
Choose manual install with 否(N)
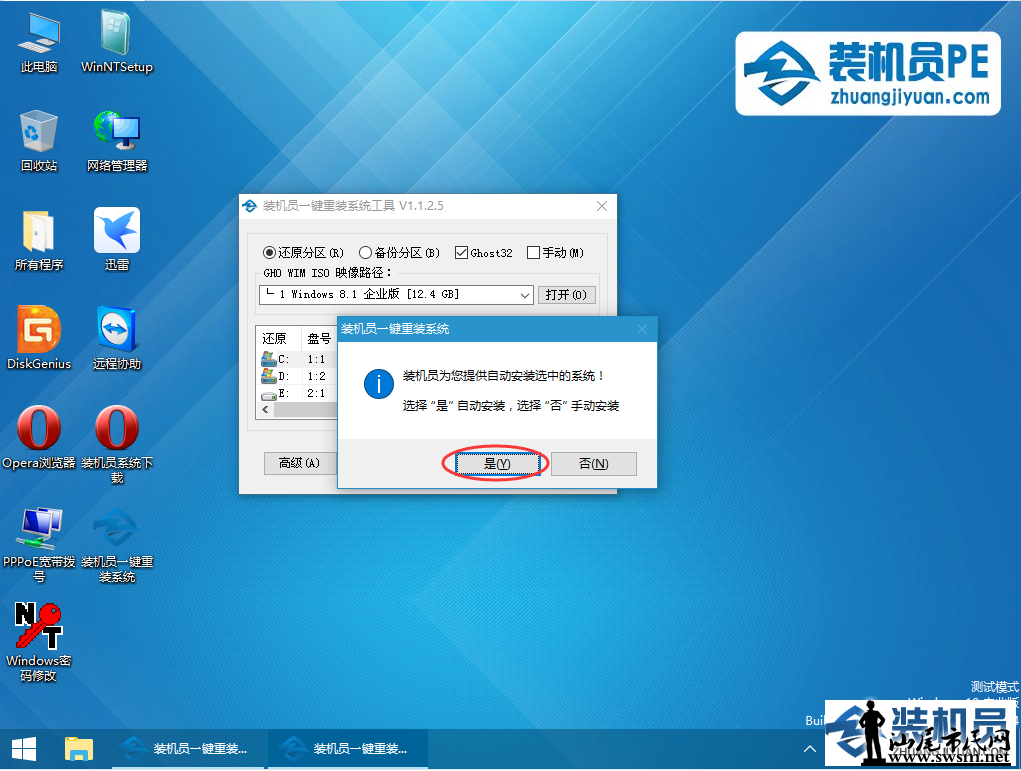(593, 464)
